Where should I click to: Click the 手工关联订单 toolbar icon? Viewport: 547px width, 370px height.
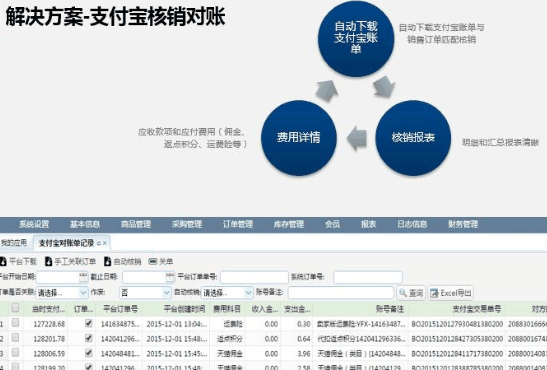point(48,261)
